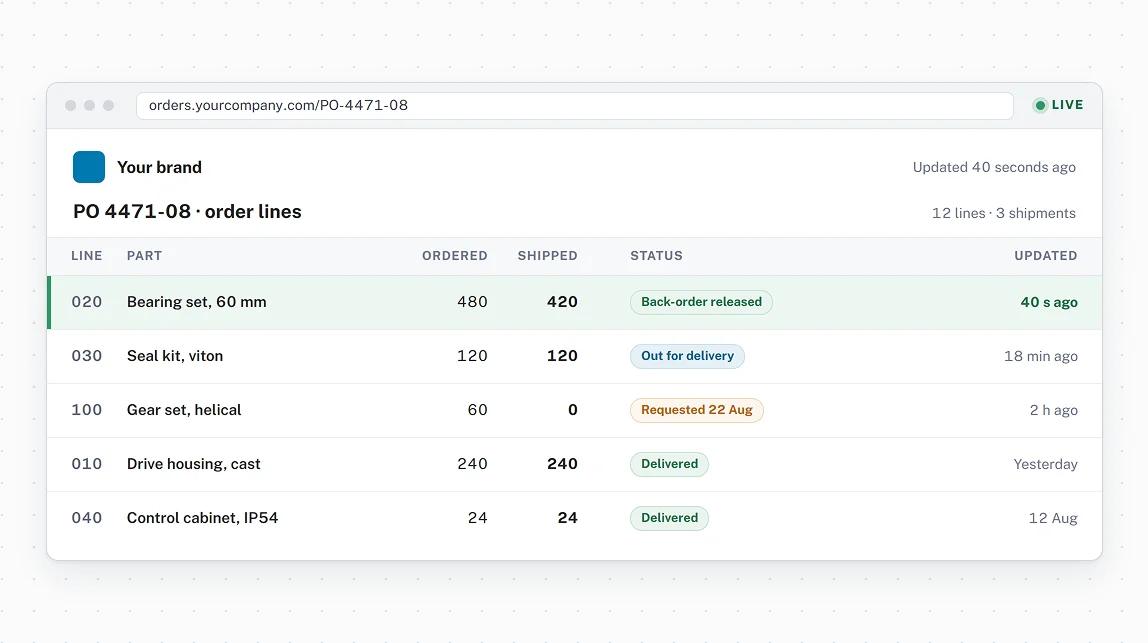Click the green LIVE indicator dot

[x=1040, y=105]
